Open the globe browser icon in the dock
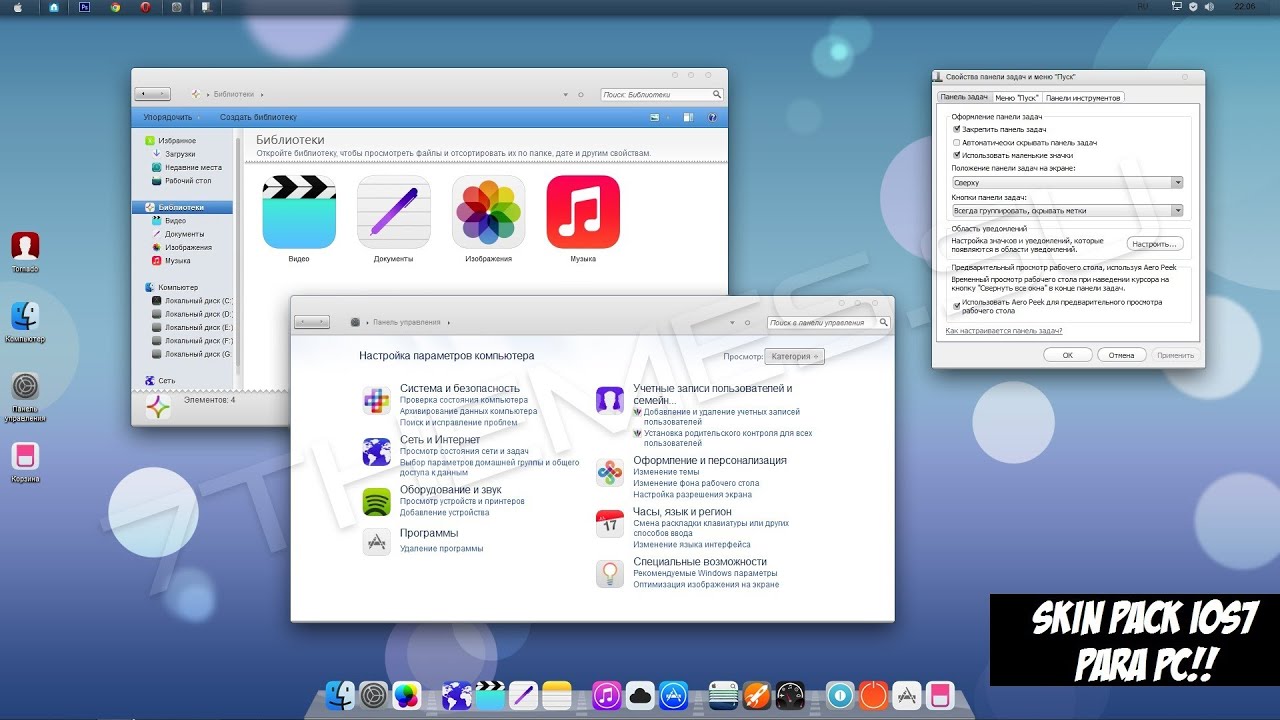This screenshot has height=720, width=1280. 456,695
